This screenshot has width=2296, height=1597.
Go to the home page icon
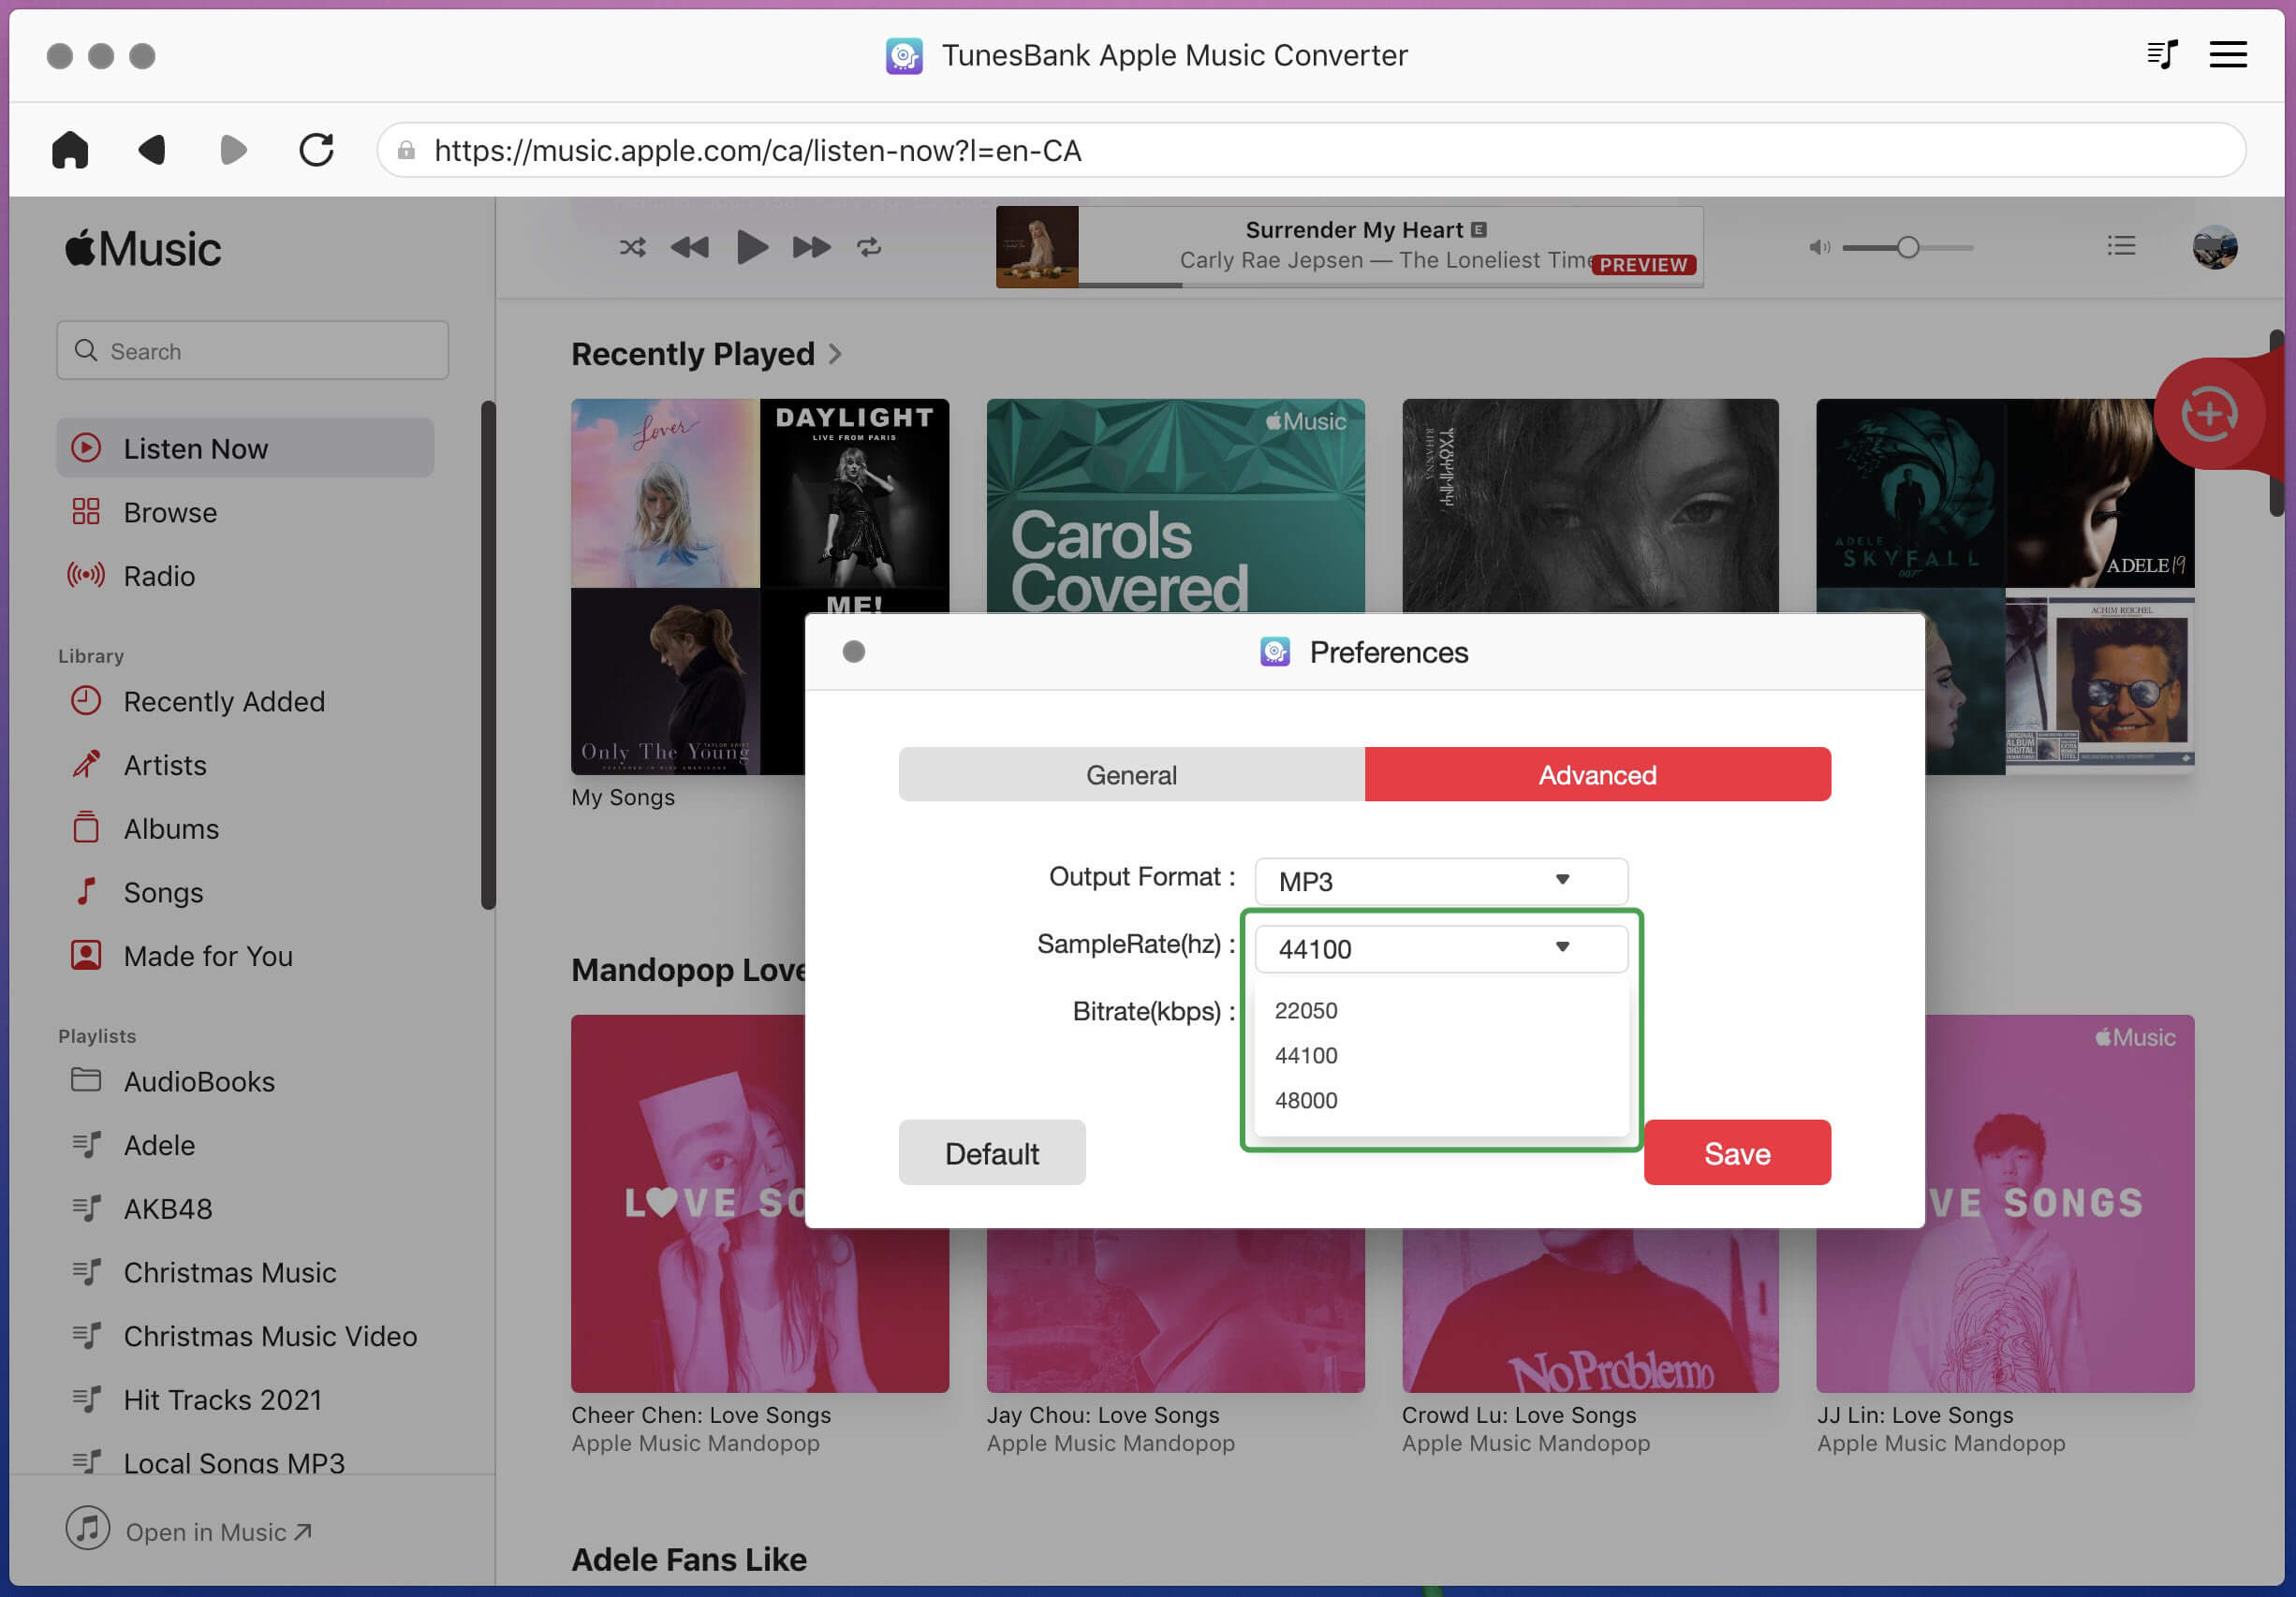pos(70,150)
